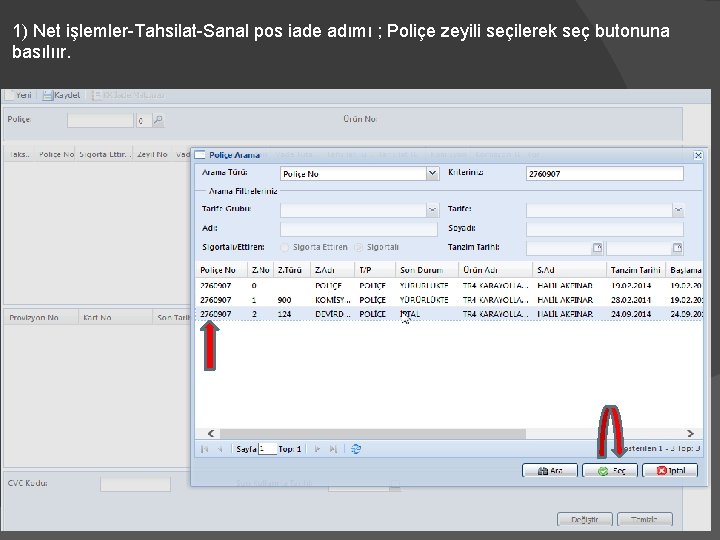Click the CVC Kodu input field

tap(135, 484)
